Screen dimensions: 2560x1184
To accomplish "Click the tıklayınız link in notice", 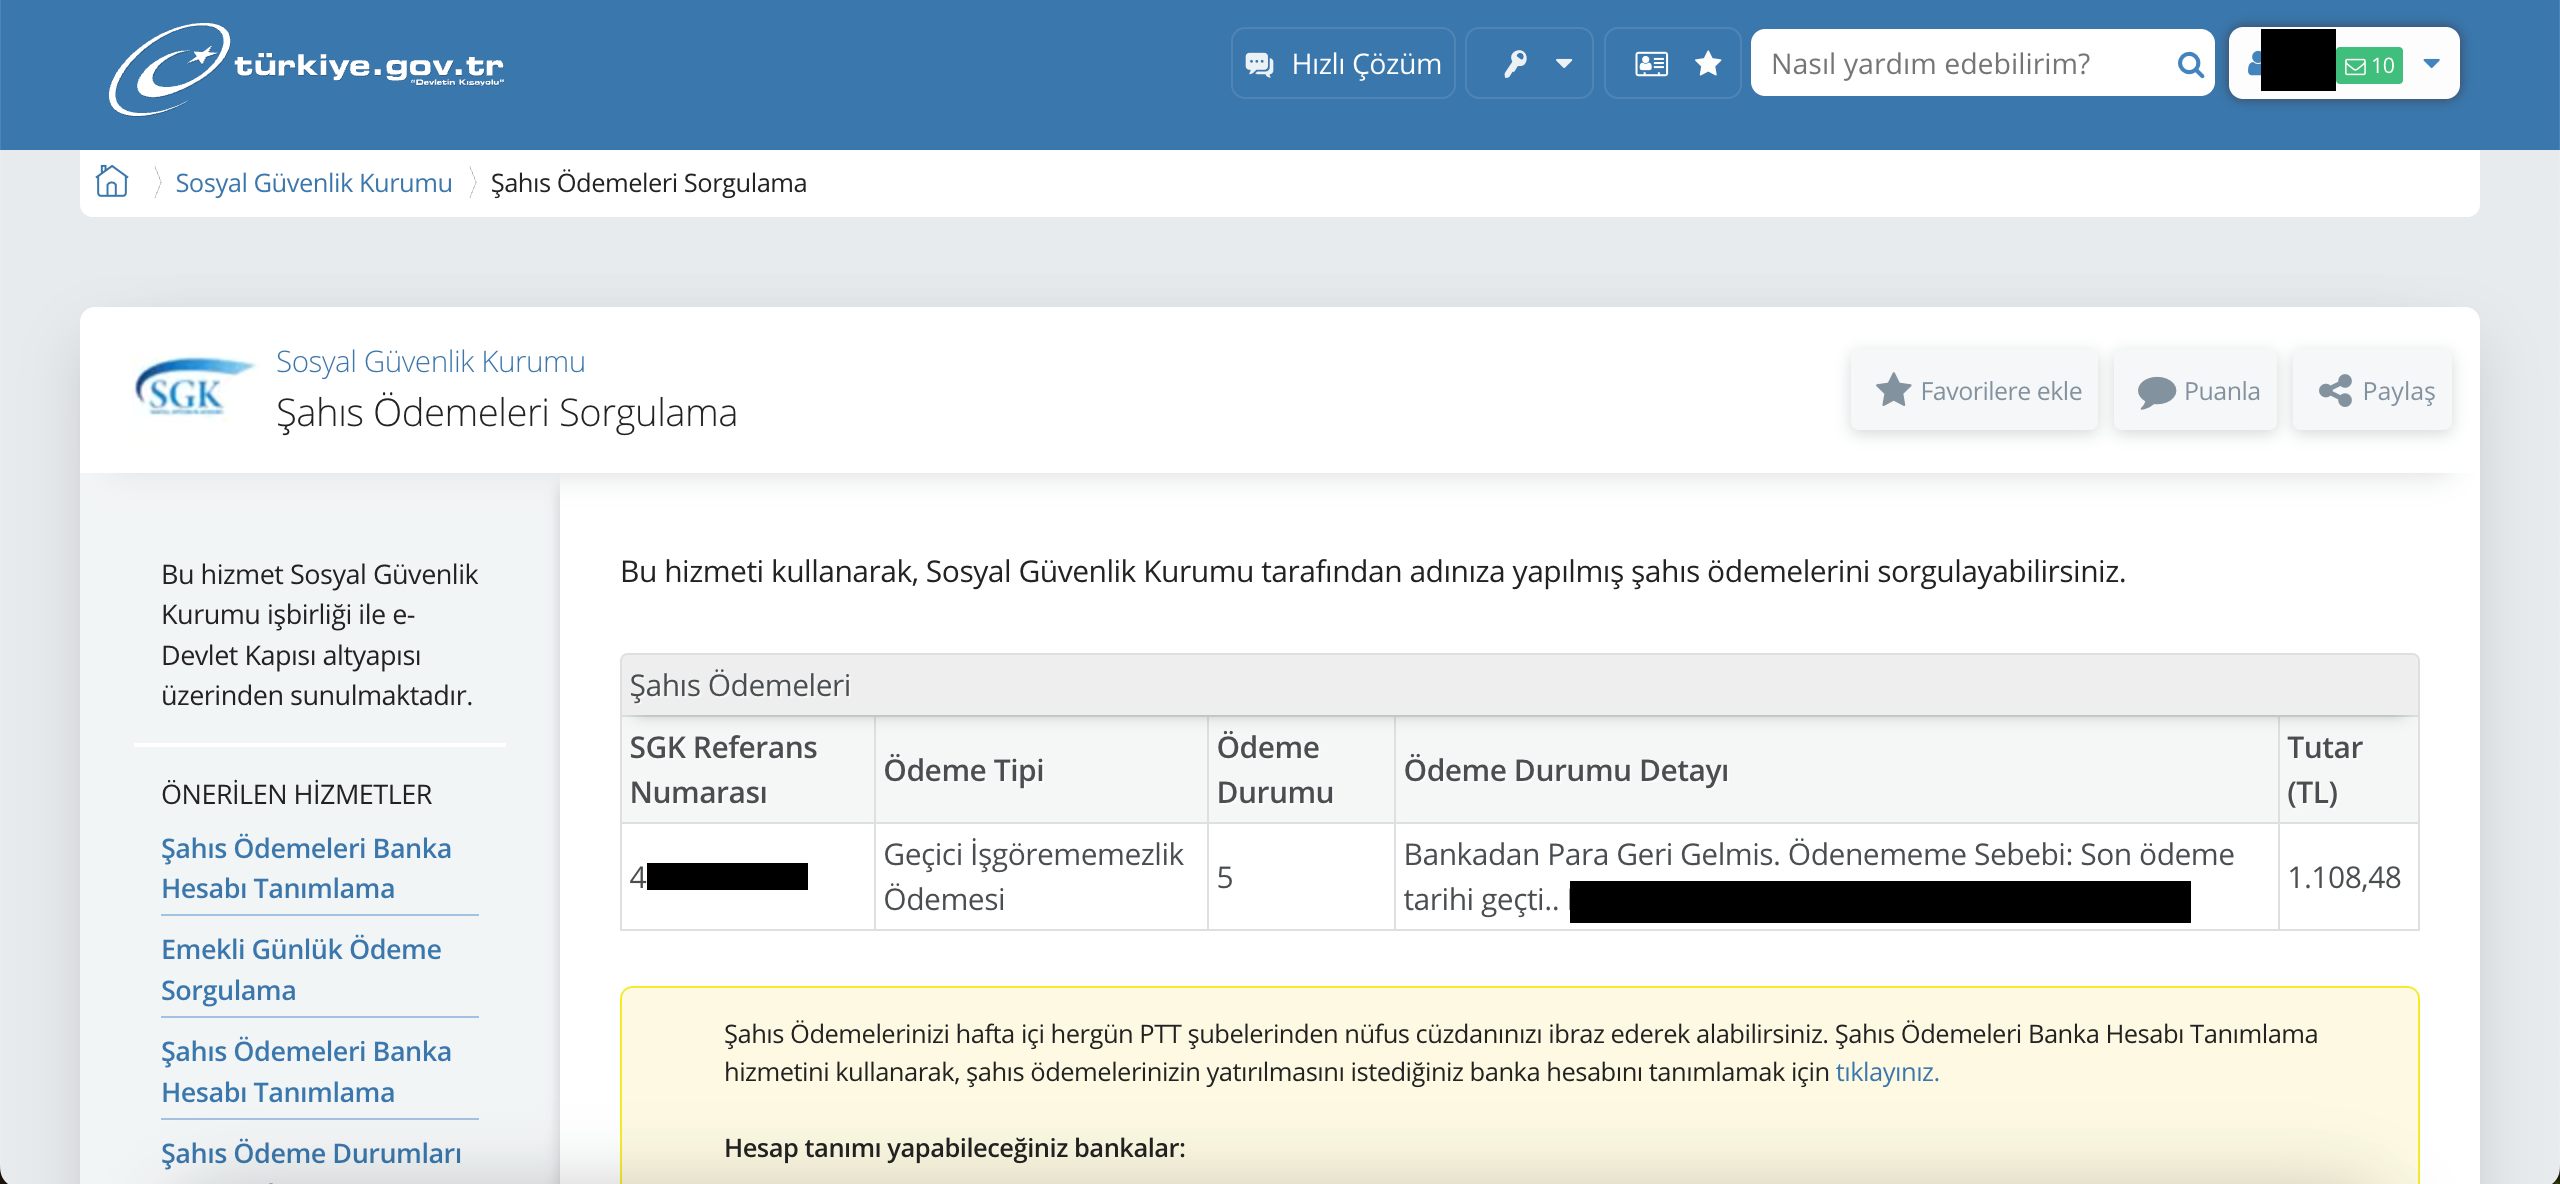I will point(1886,1072).
